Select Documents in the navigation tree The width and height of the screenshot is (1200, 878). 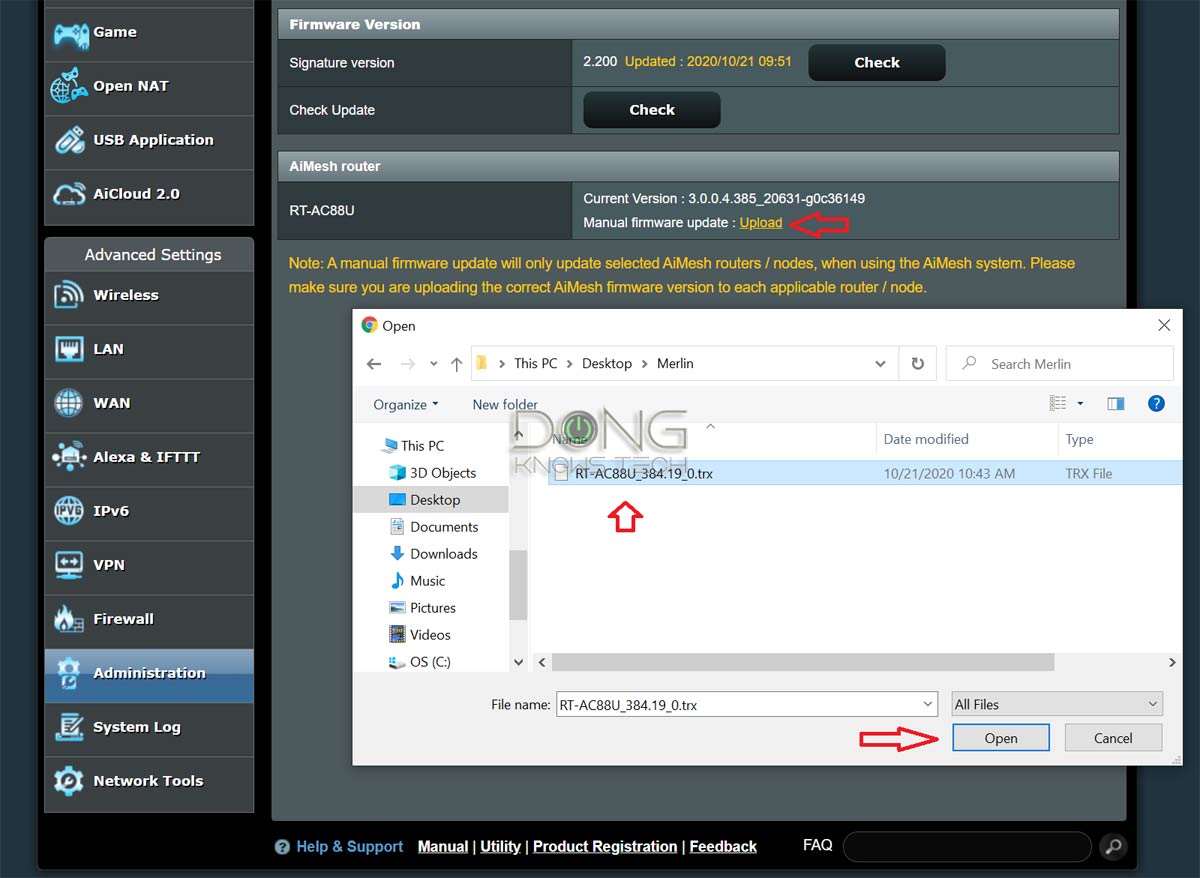[x=433, y=527]
